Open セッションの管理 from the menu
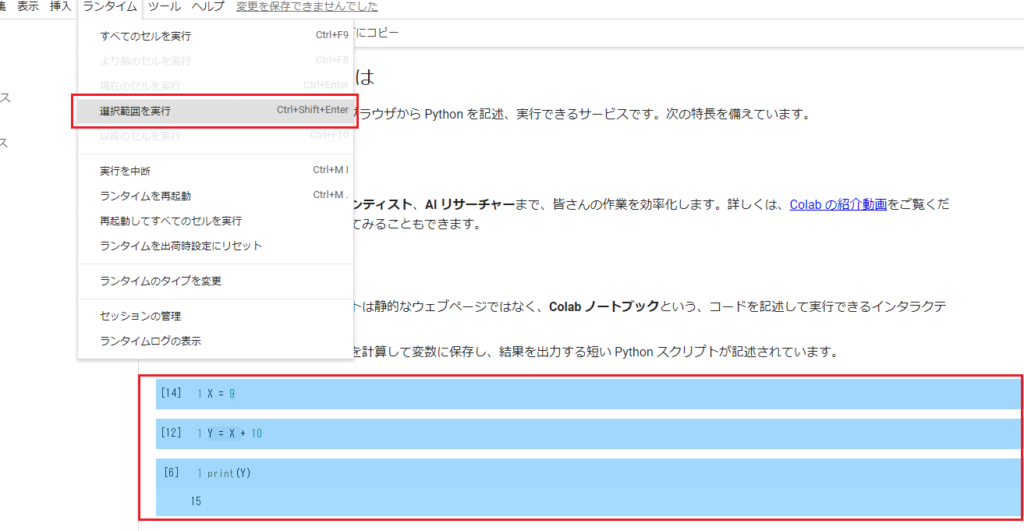 point(140,316)
